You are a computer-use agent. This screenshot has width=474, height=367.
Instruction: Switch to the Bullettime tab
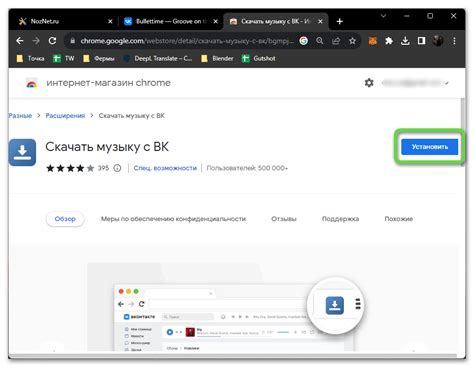pos(171,21)
